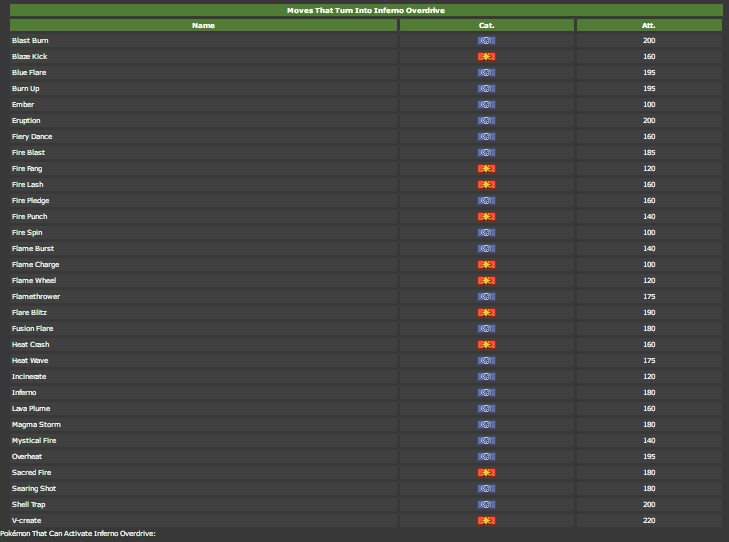This screenshot has width=729, height=542.
Task: Click the category icon in Fiery Dance row
Action: (486, 137)
